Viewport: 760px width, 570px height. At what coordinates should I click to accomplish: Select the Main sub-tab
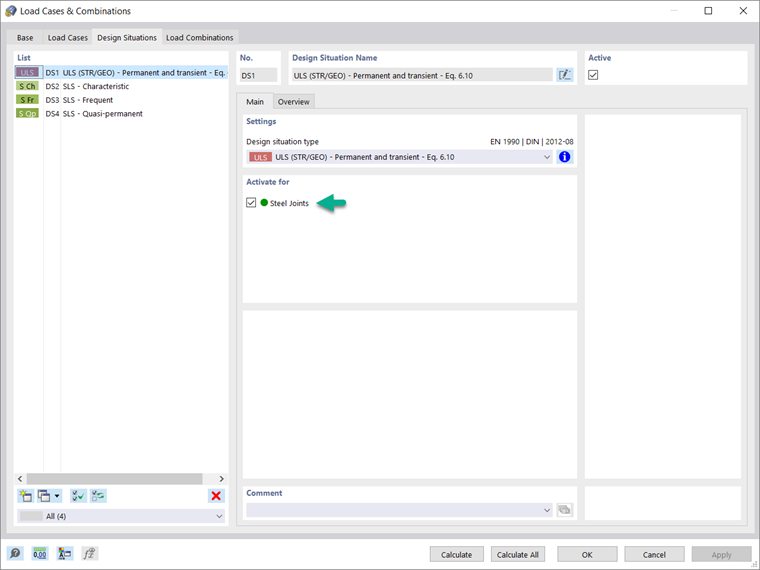coord(255,101)
